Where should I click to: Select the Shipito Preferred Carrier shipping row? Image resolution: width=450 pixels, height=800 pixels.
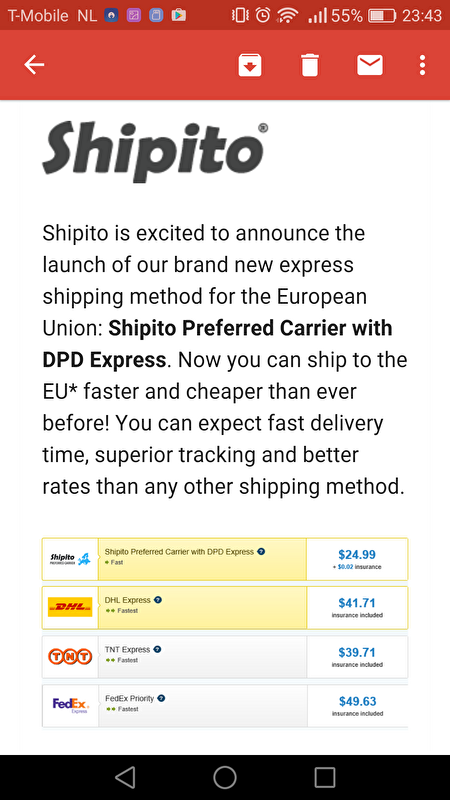click(225, 559)
